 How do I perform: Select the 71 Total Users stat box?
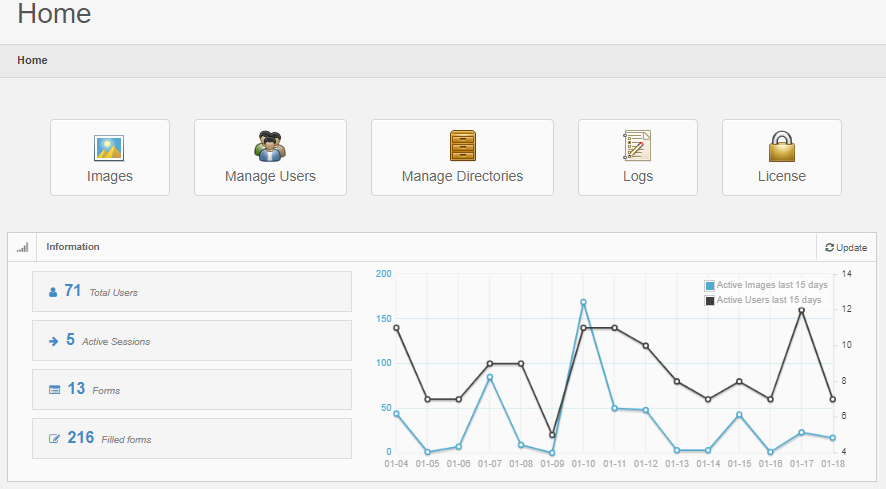(x=192, y=291)
